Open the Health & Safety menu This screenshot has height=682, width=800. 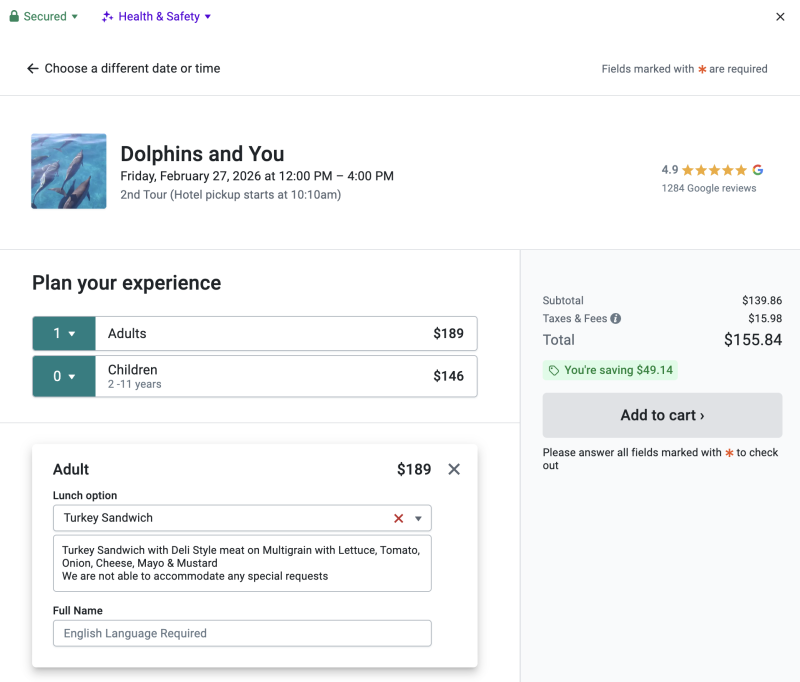156,16
